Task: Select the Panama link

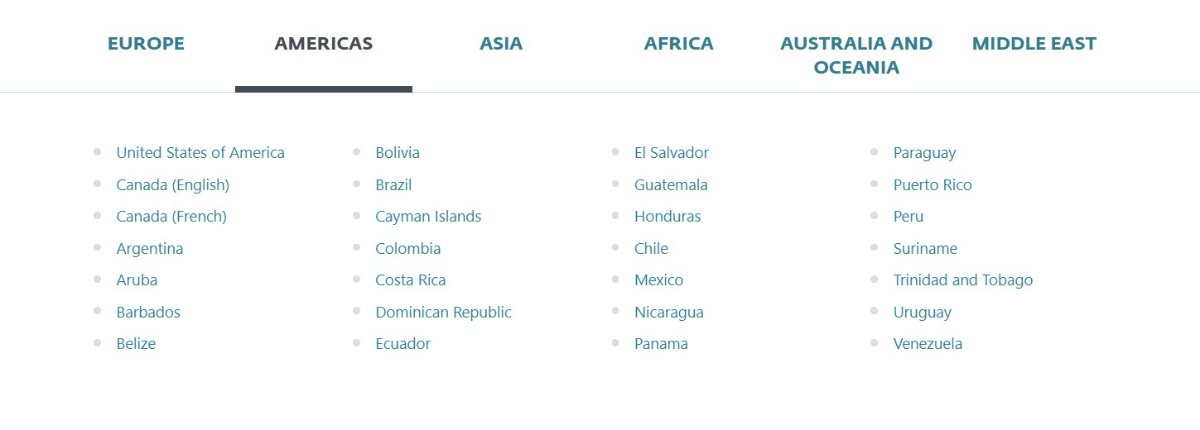Action: tap(661, 344)
